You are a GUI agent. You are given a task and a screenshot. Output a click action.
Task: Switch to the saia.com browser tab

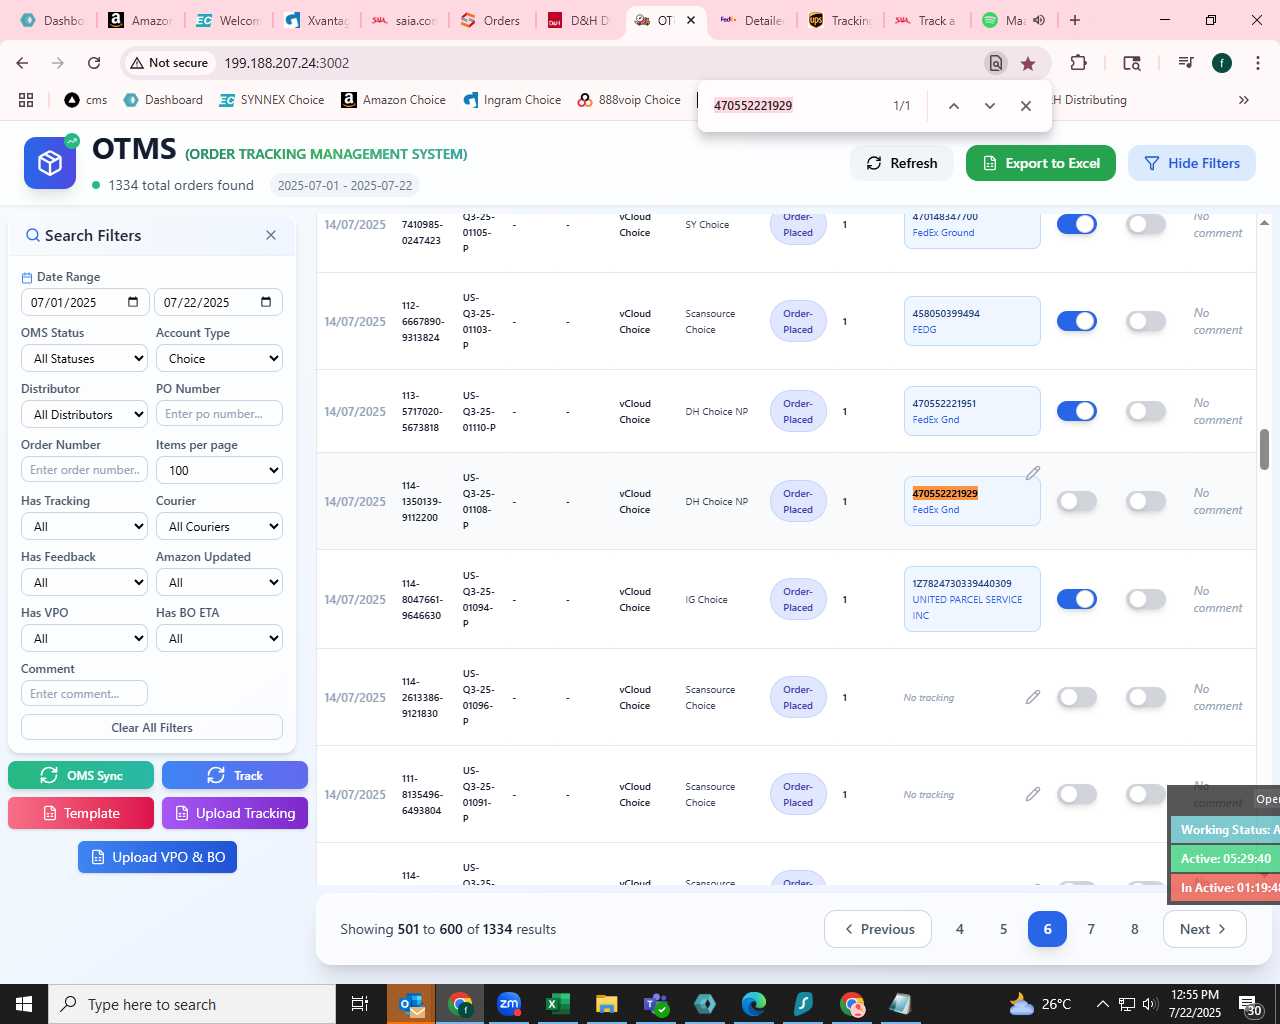pos(404,20)
